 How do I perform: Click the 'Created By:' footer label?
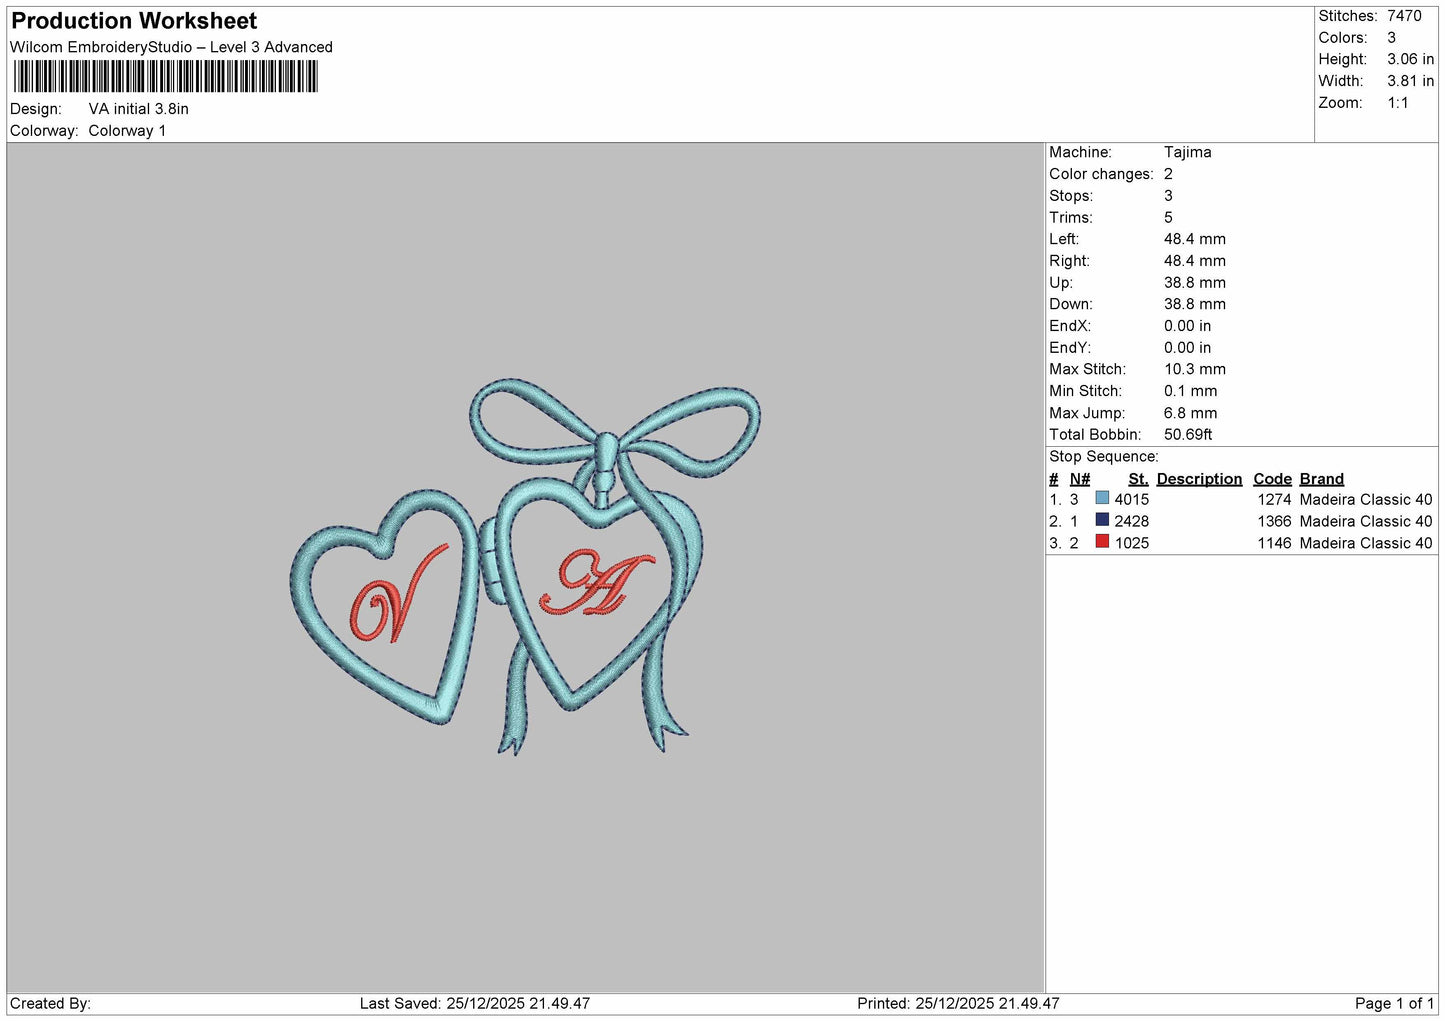50,1003
